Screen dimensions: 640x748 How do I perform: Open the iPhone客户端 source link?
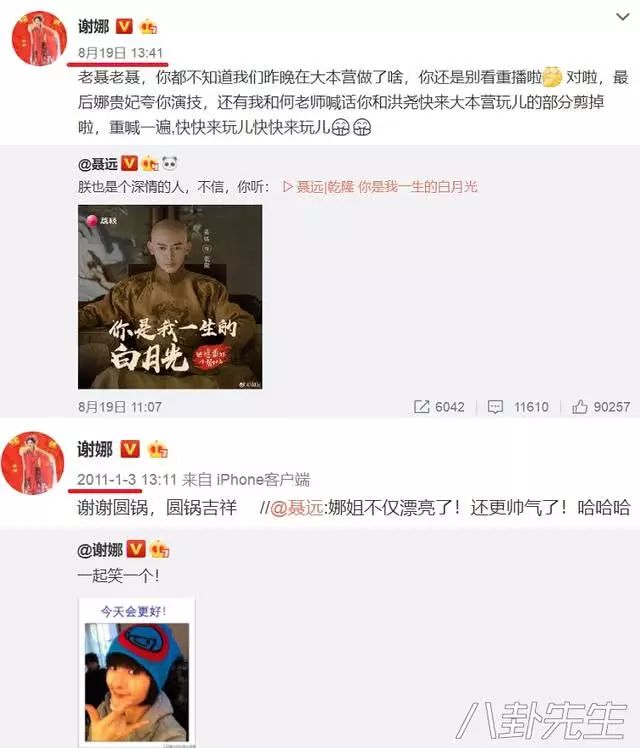263,479
